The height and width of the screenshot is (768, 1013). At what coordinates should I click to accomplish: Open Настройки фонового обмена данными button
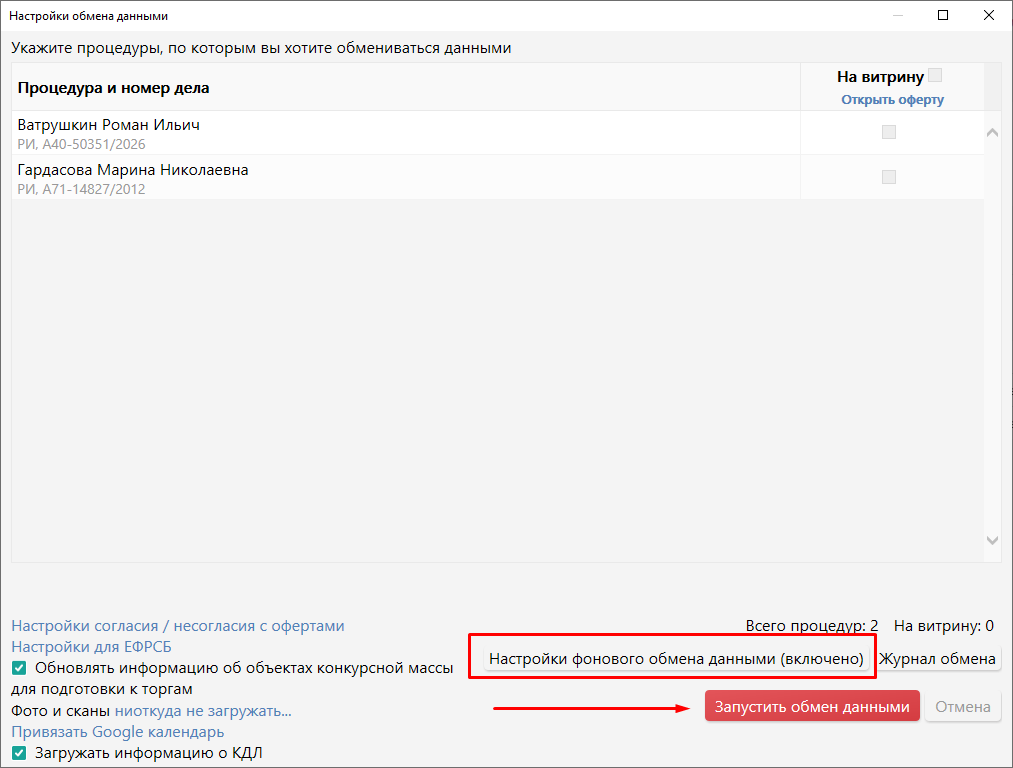click(676, 659)
